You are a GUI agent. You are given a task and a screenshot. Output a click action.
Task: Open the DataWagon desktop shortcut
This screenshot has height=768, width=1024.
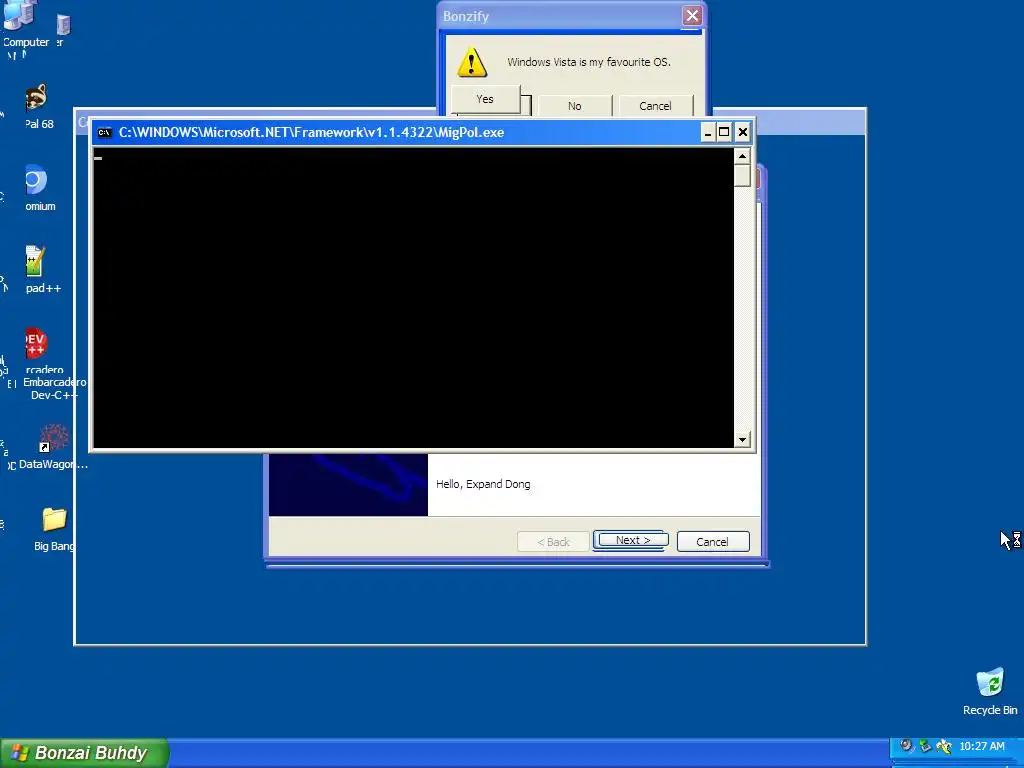tap(52, 447)
